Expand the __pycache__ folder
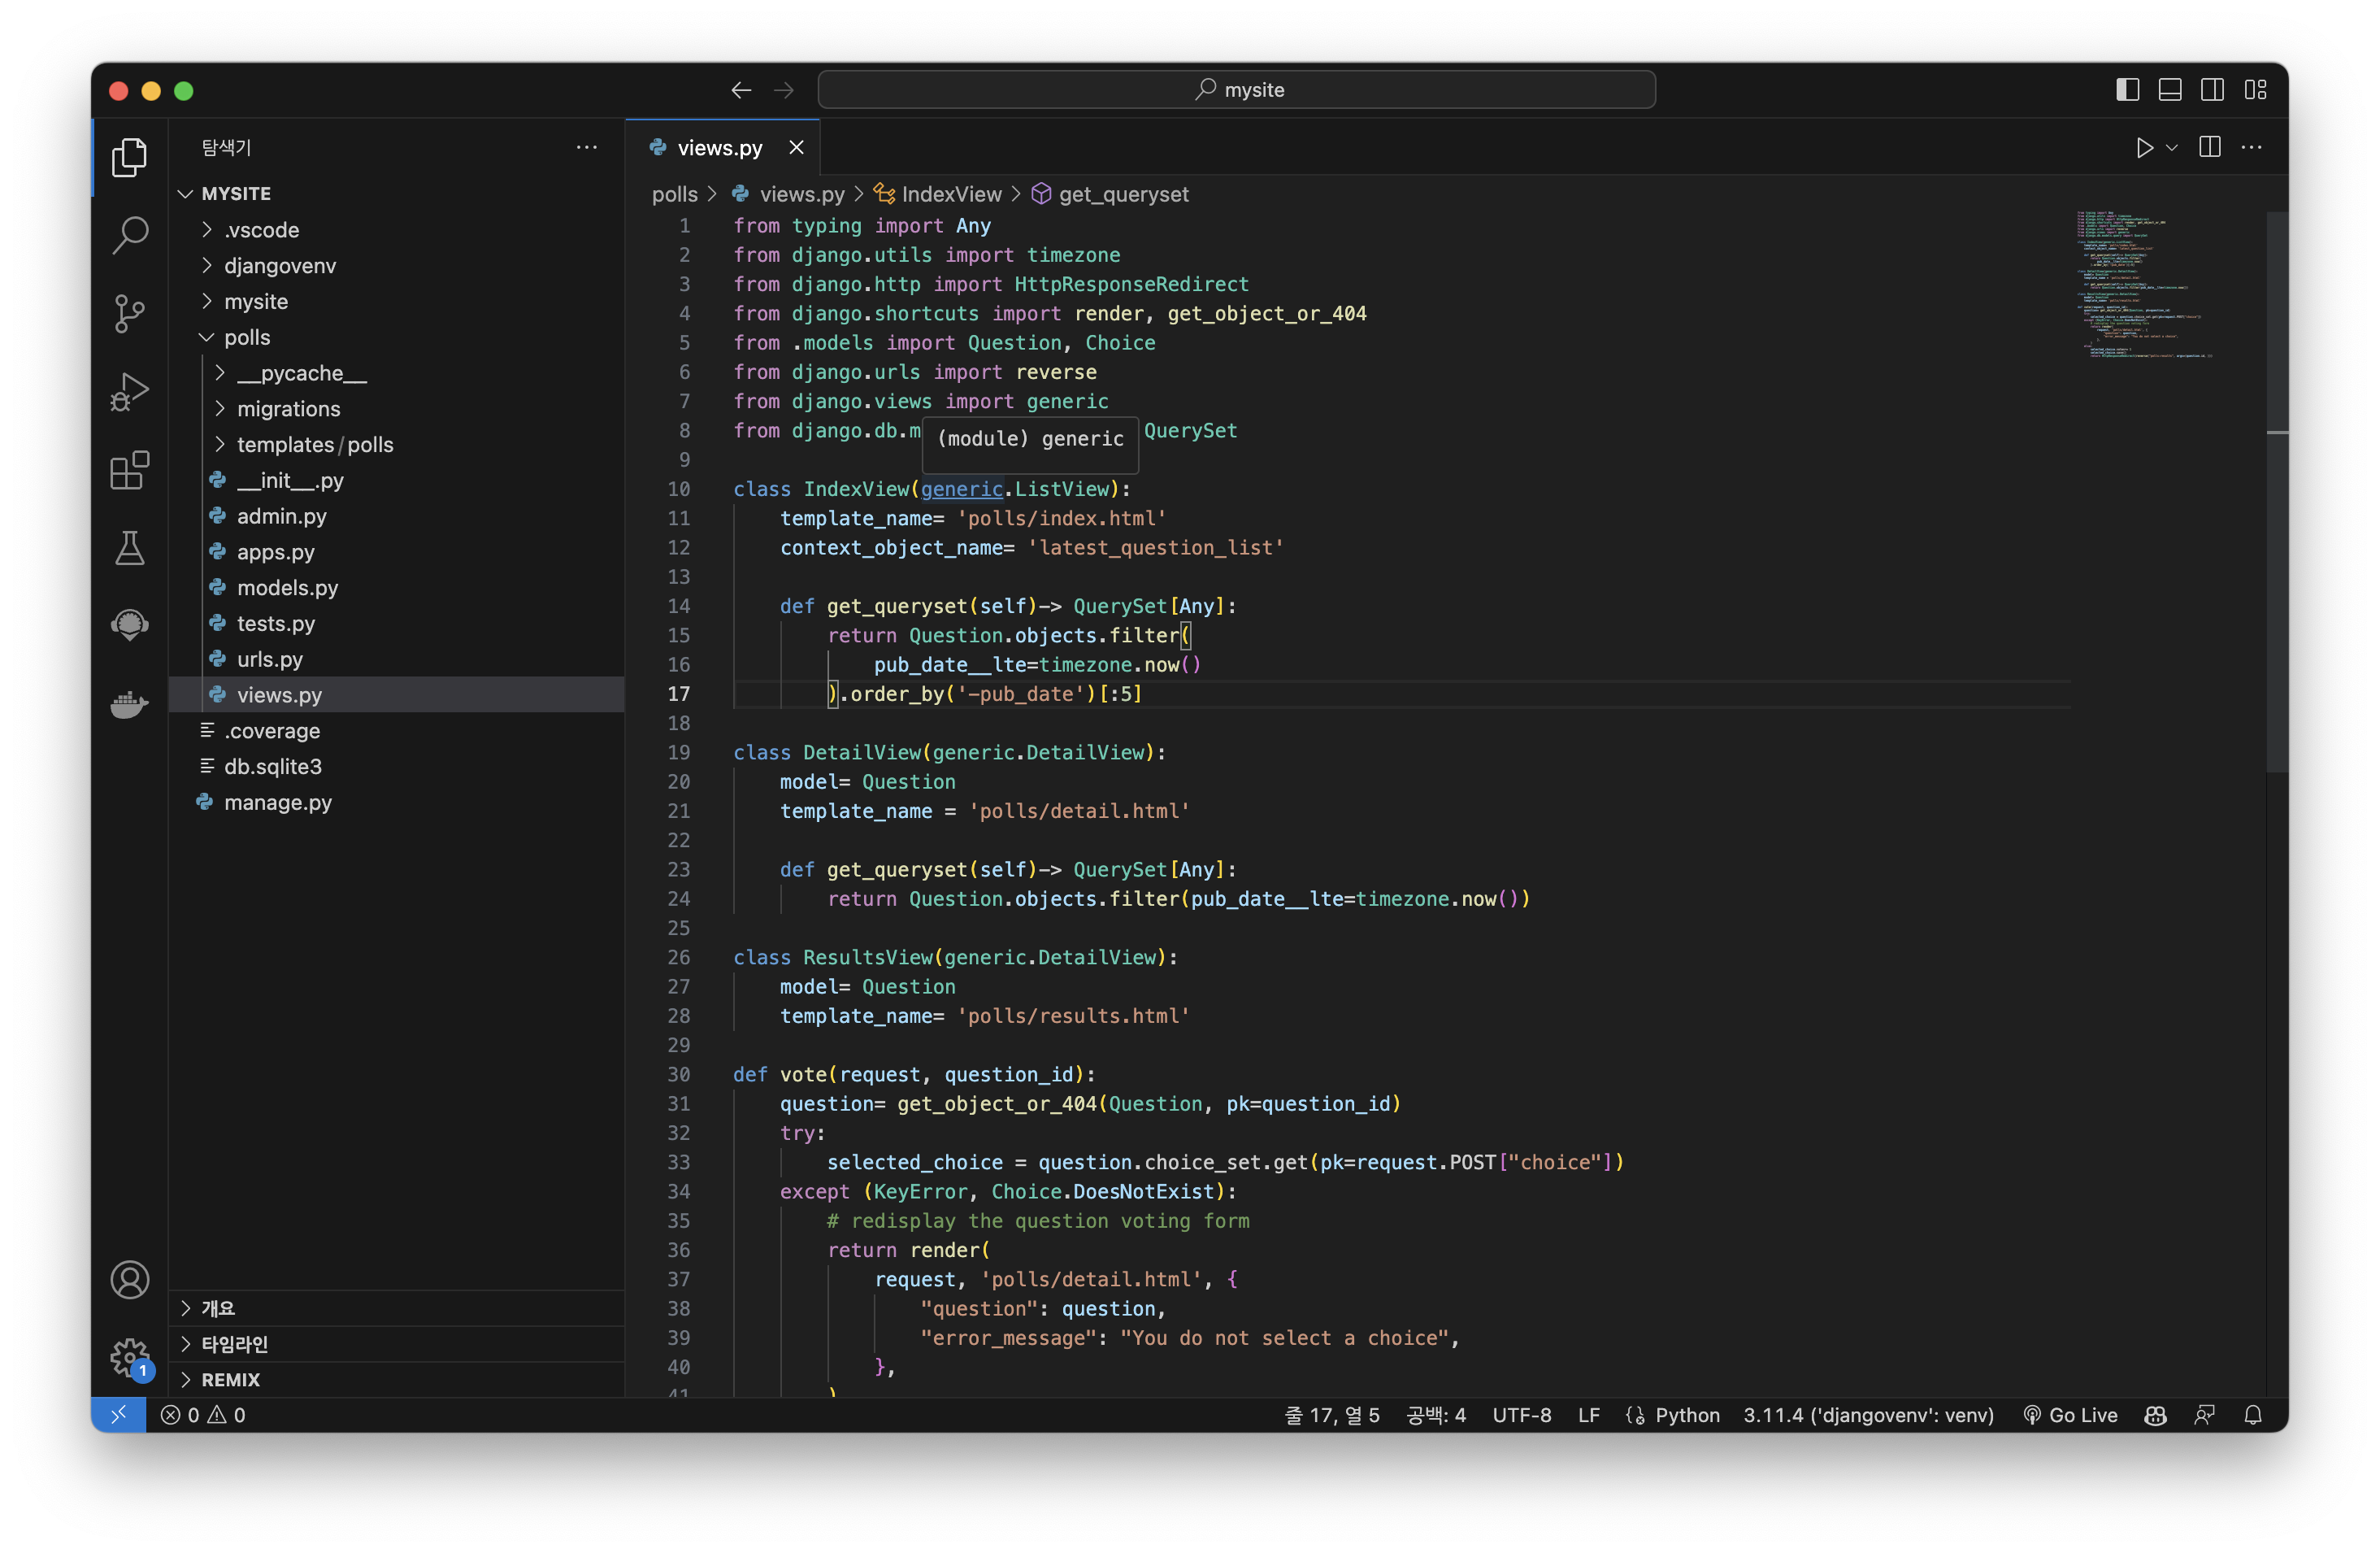The width and height of the screenshot is (2380, 1553). click(396, 373)
